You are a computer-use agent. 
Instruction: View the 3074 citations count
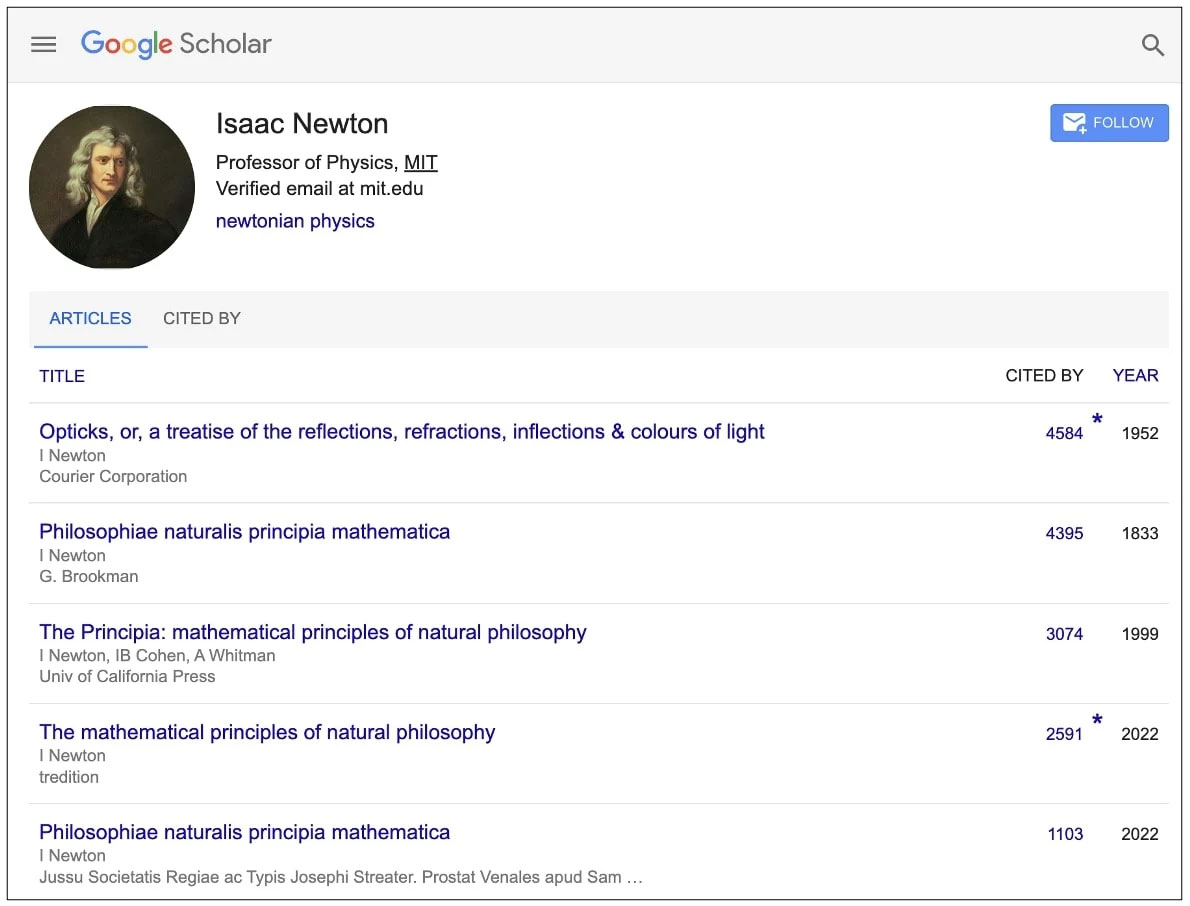point(1064,633)
